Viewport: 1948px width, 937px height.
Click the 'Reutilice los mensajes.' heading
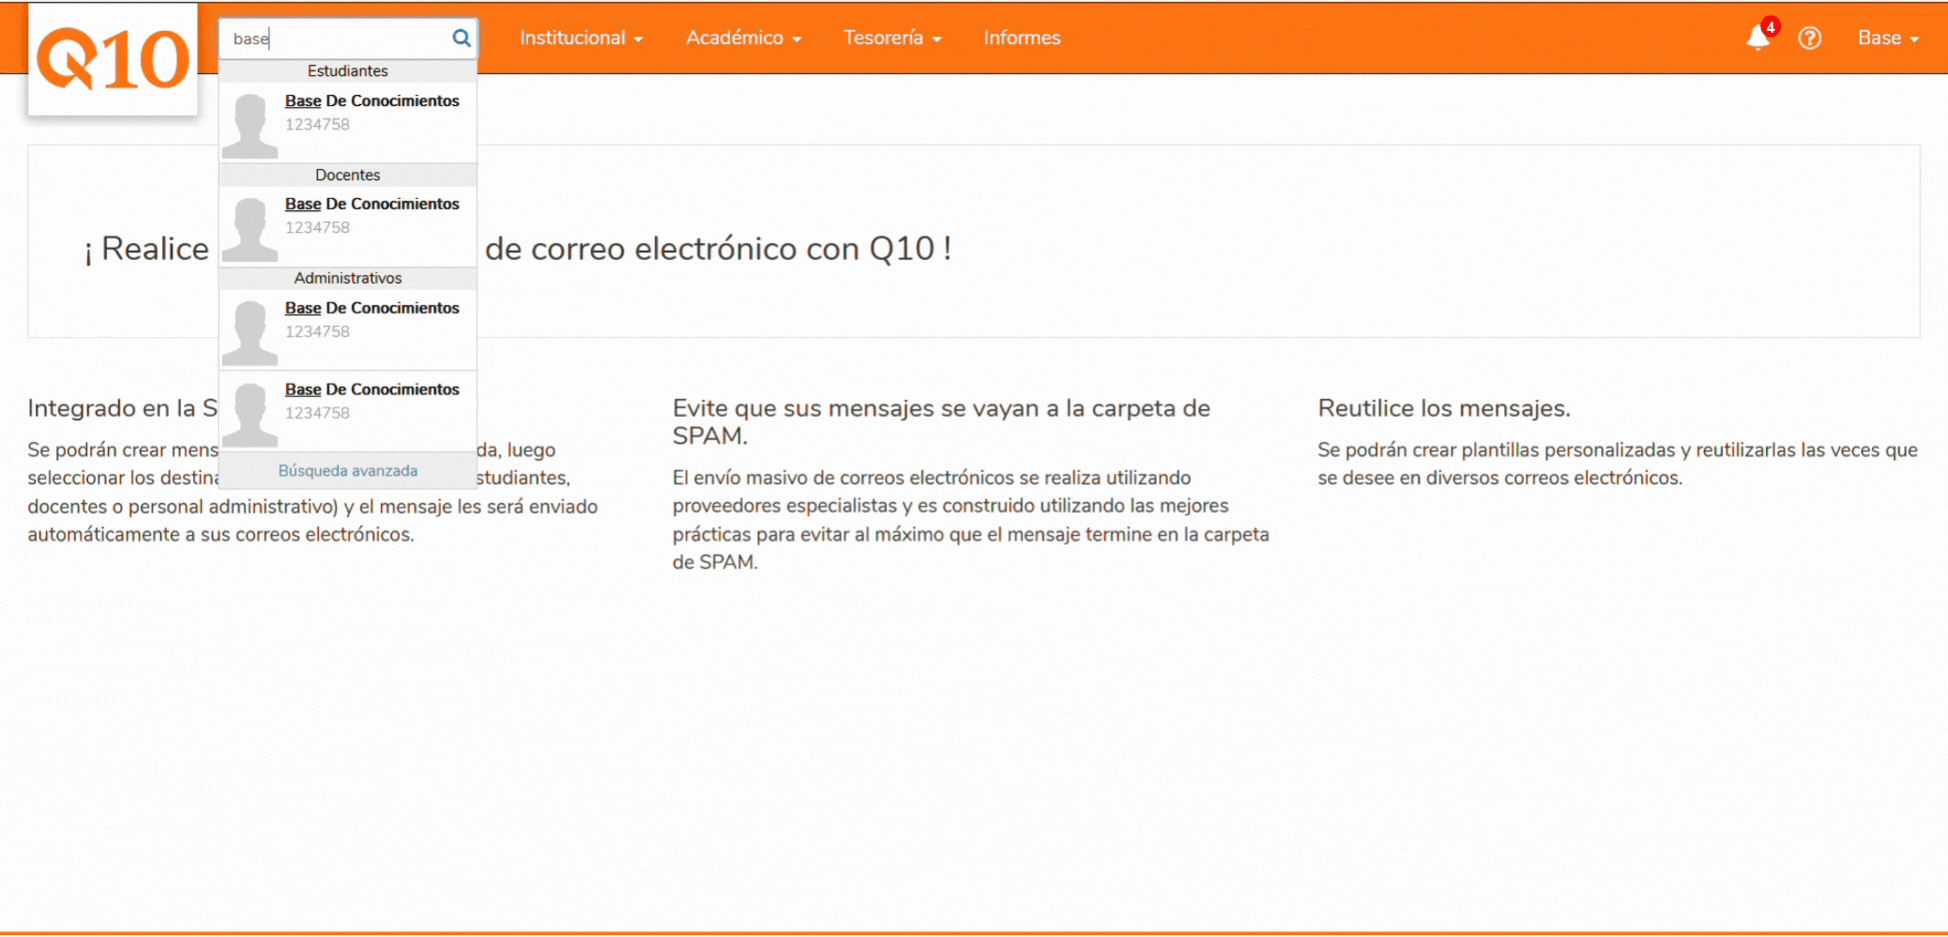tap(1444, 408)
